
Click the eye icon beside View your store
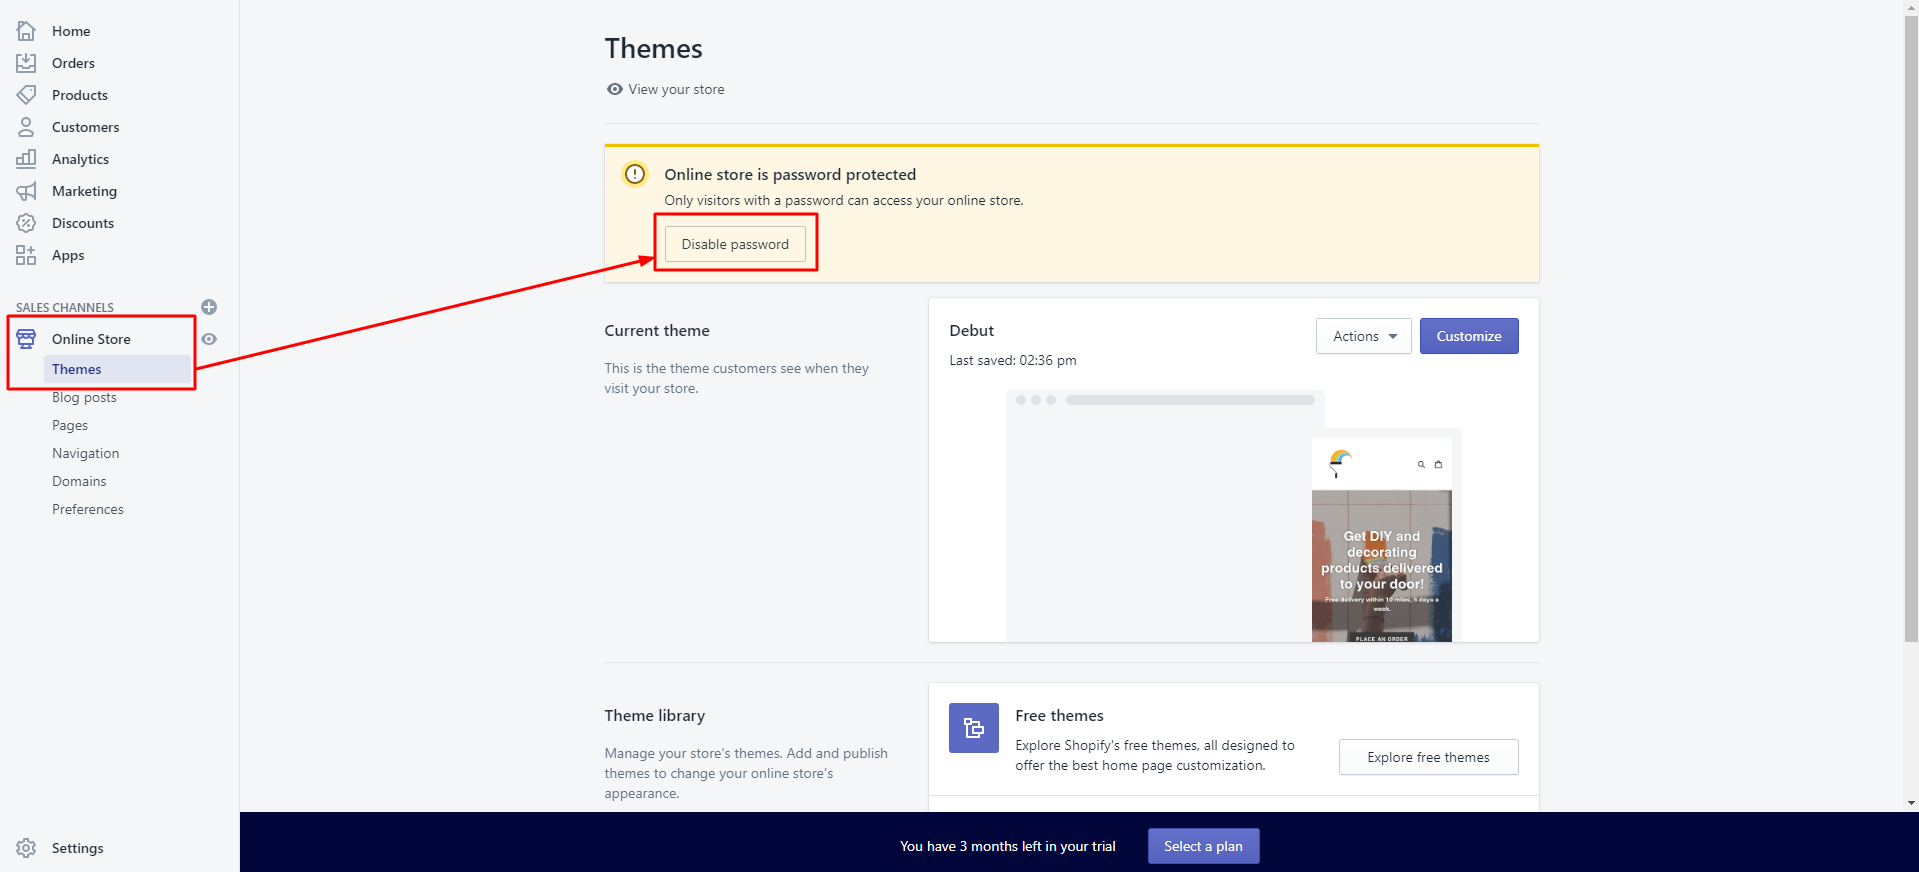615,89
